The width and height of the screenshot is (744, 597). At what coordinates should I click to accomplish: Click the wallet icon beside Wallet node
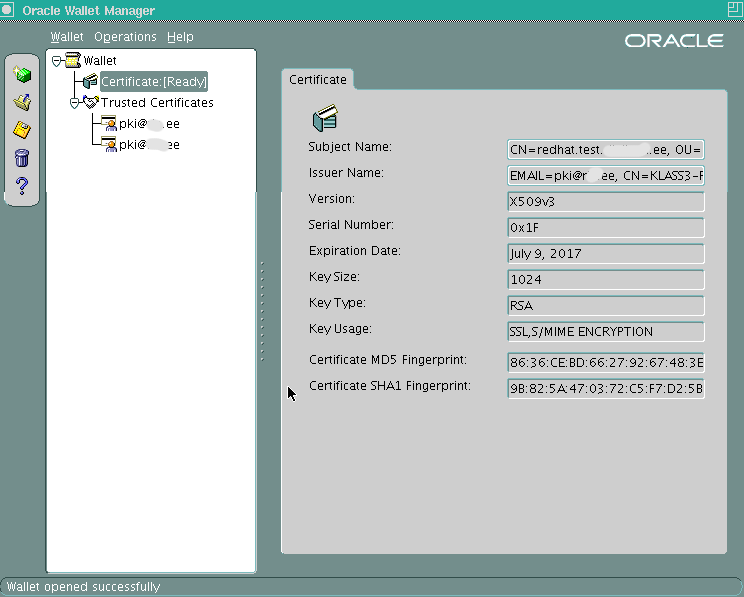tap(73, 60)
